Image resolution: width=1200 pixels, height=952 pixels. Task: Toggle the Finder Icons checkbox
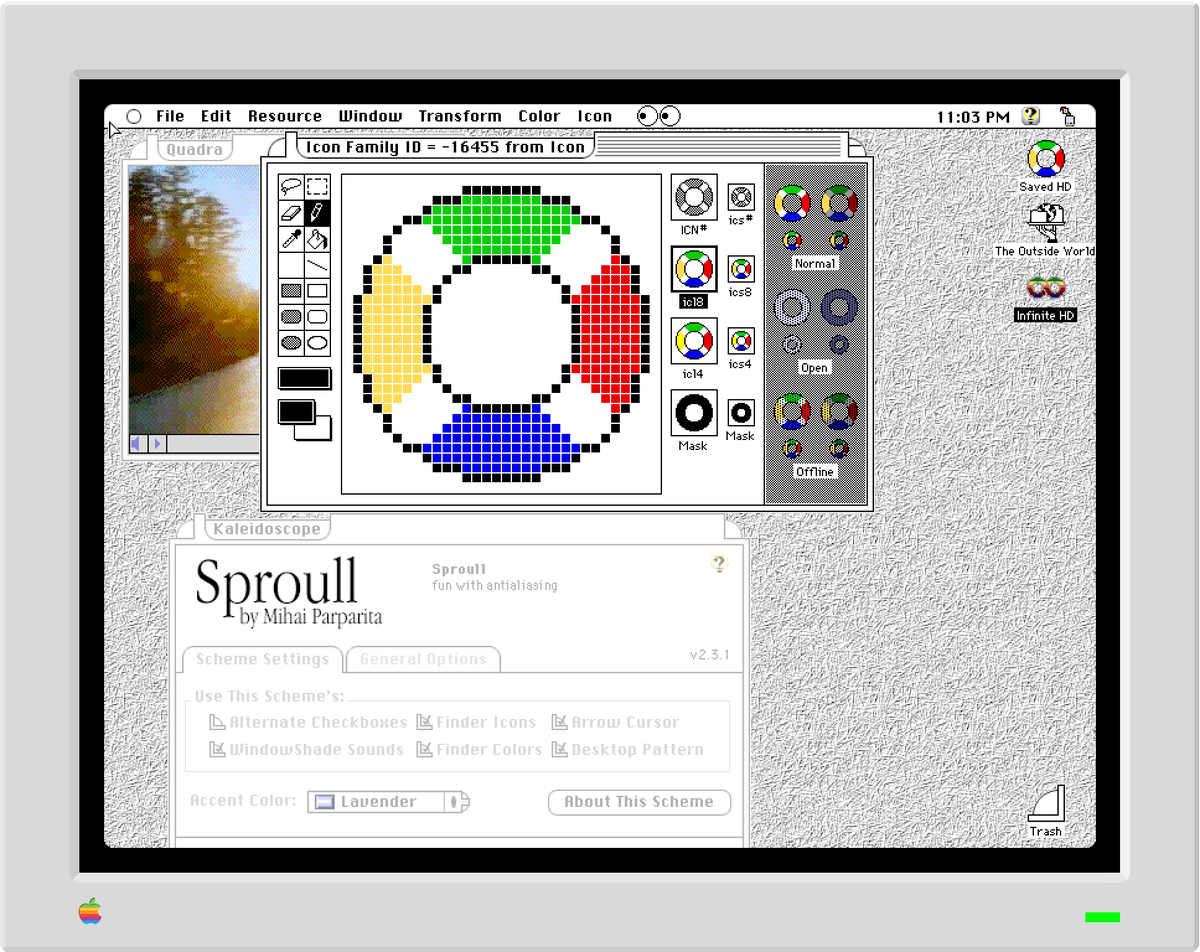tap(476, 722)
